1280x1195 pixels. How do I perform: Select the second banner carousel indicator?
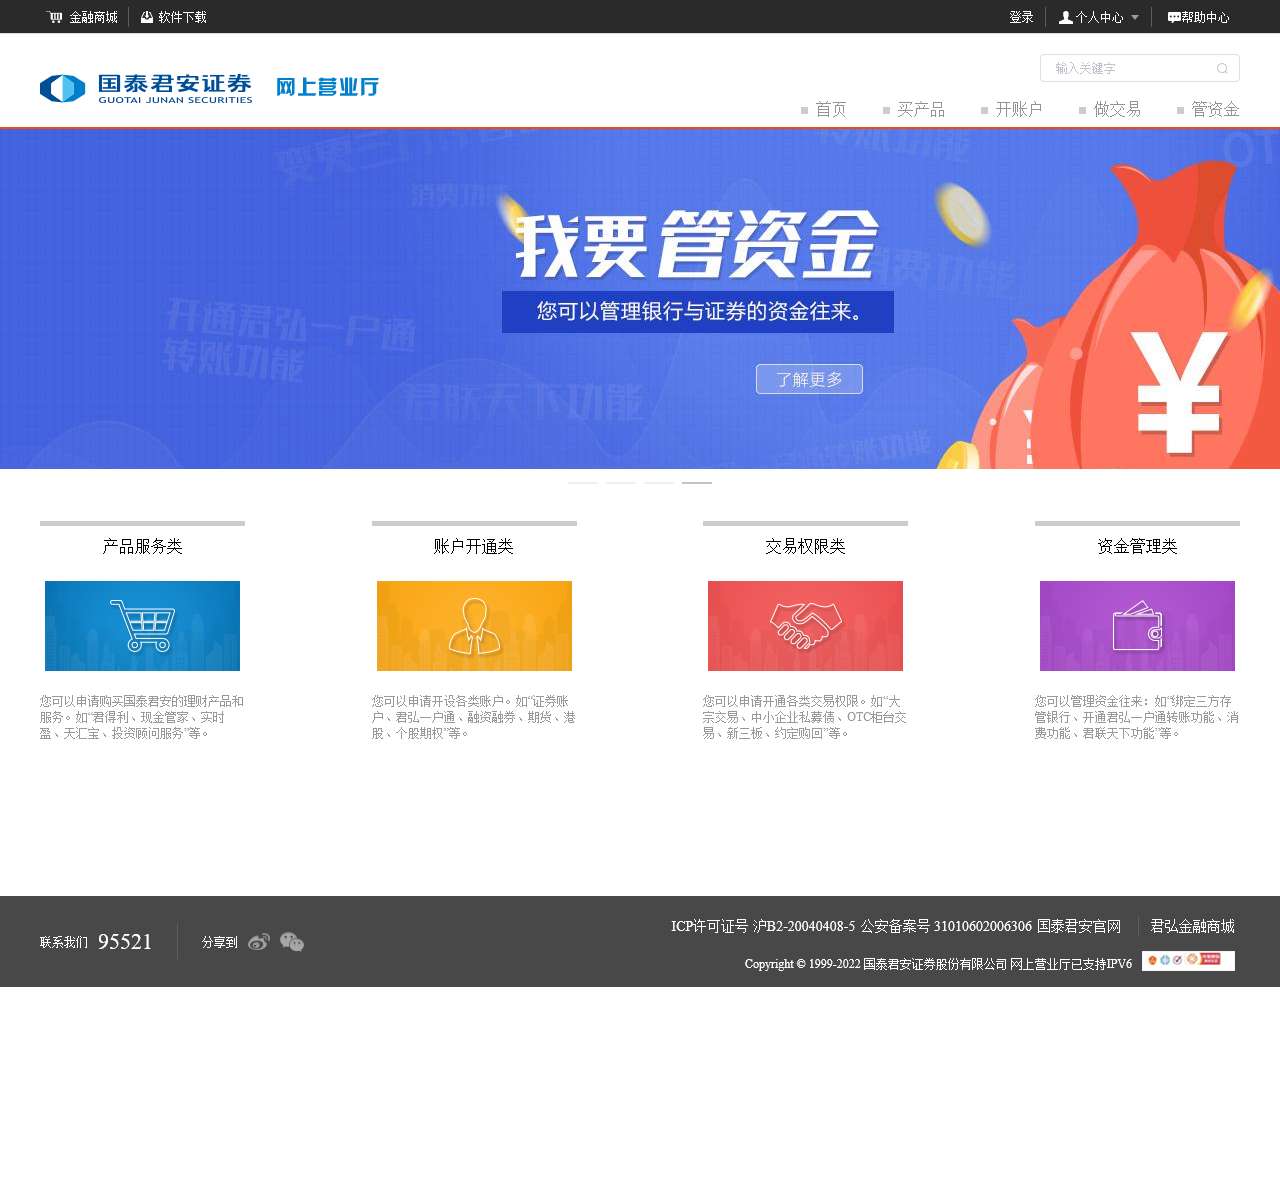click(x=621, y=483)
